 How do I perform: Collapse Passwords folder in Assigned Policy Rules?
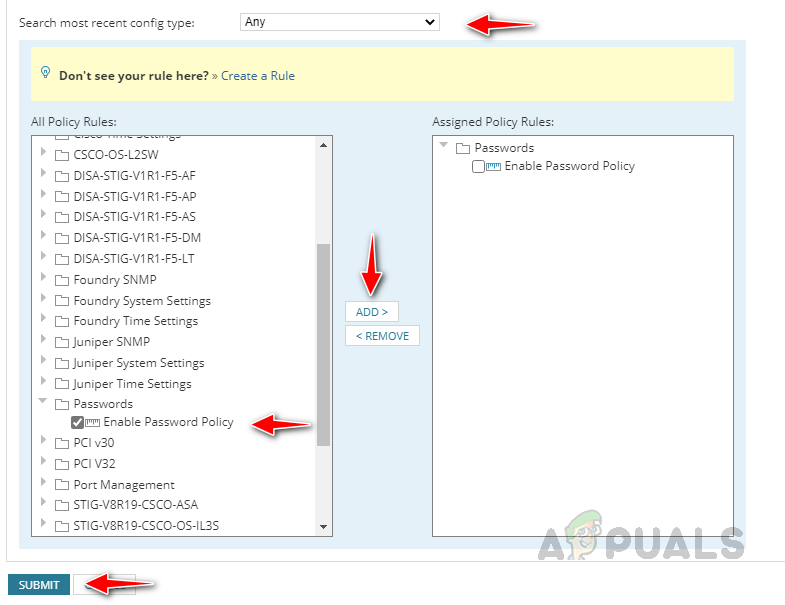click(444, 145)
